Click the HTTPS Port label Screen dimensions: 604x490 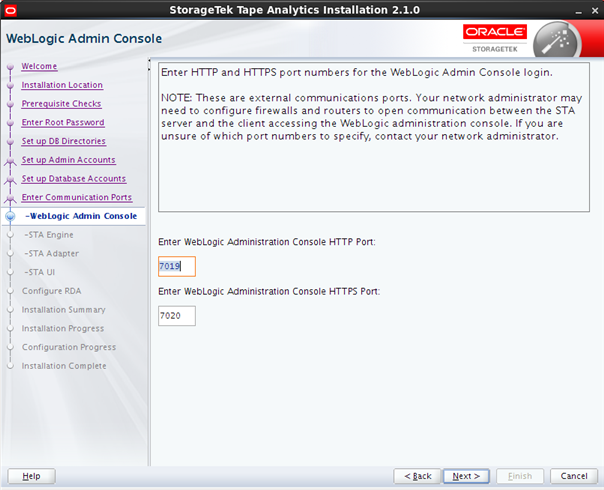click(x=269, y=292)
